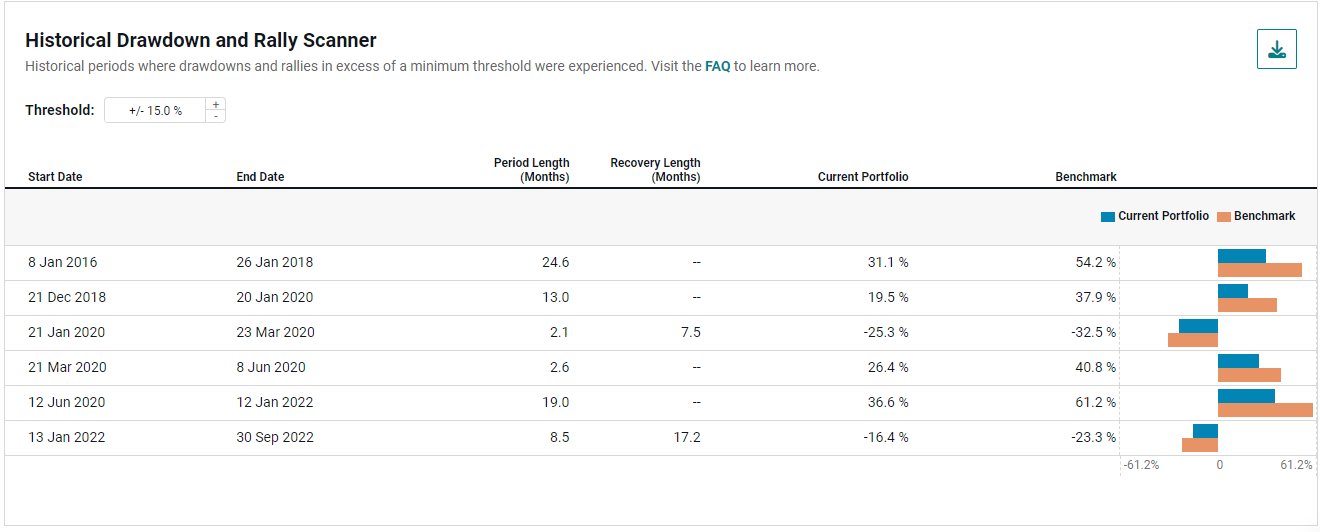Increase threshold with plus stepper
Viewport: 1320px width, 532px height.
point(215,104)
